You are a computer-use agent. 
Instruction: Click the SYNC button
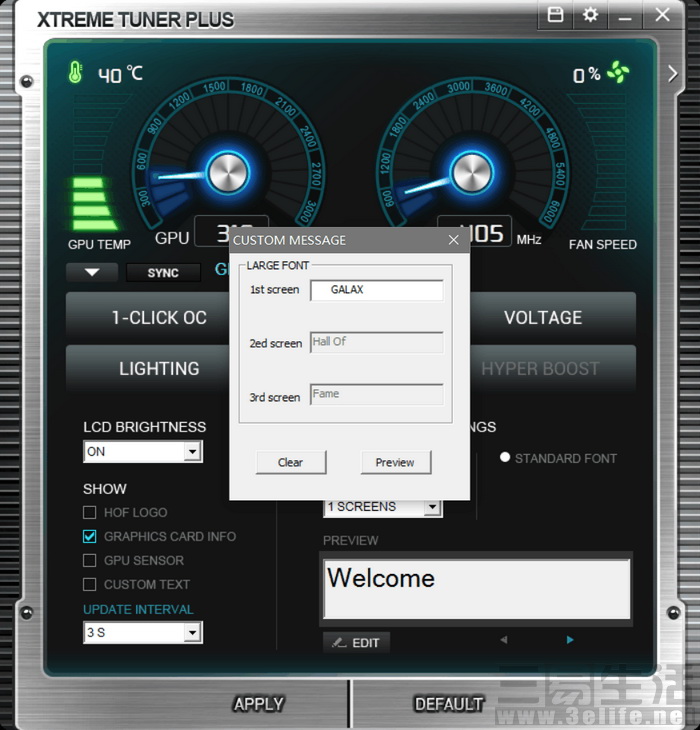(x=163, y=273)
